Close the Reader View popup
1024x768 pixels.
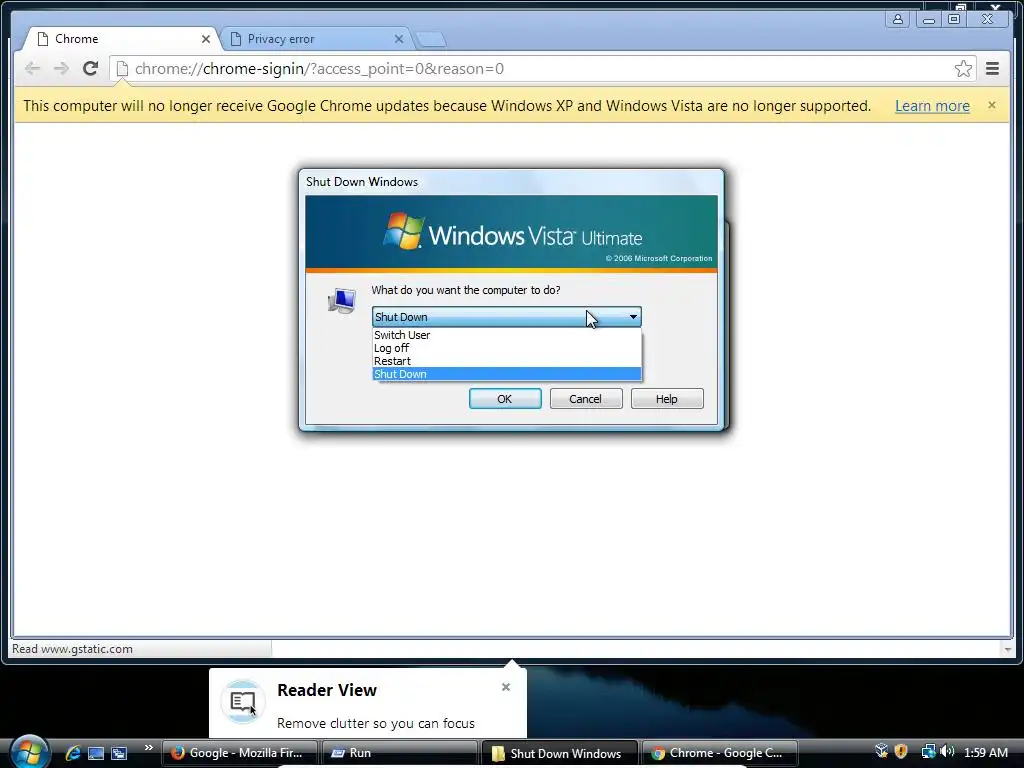click(x=505, y=687)
